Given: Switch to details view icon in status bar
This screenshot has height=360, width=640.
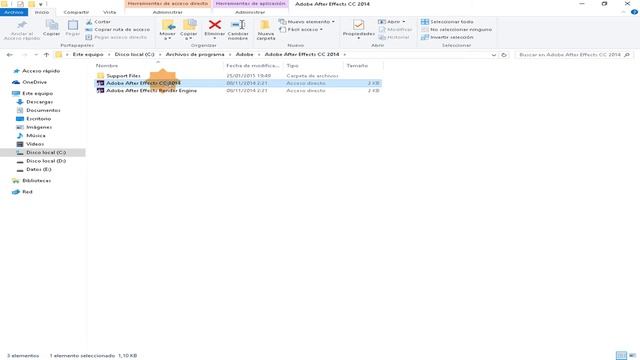Looking at the screenshot, I should tap(621, 356).
